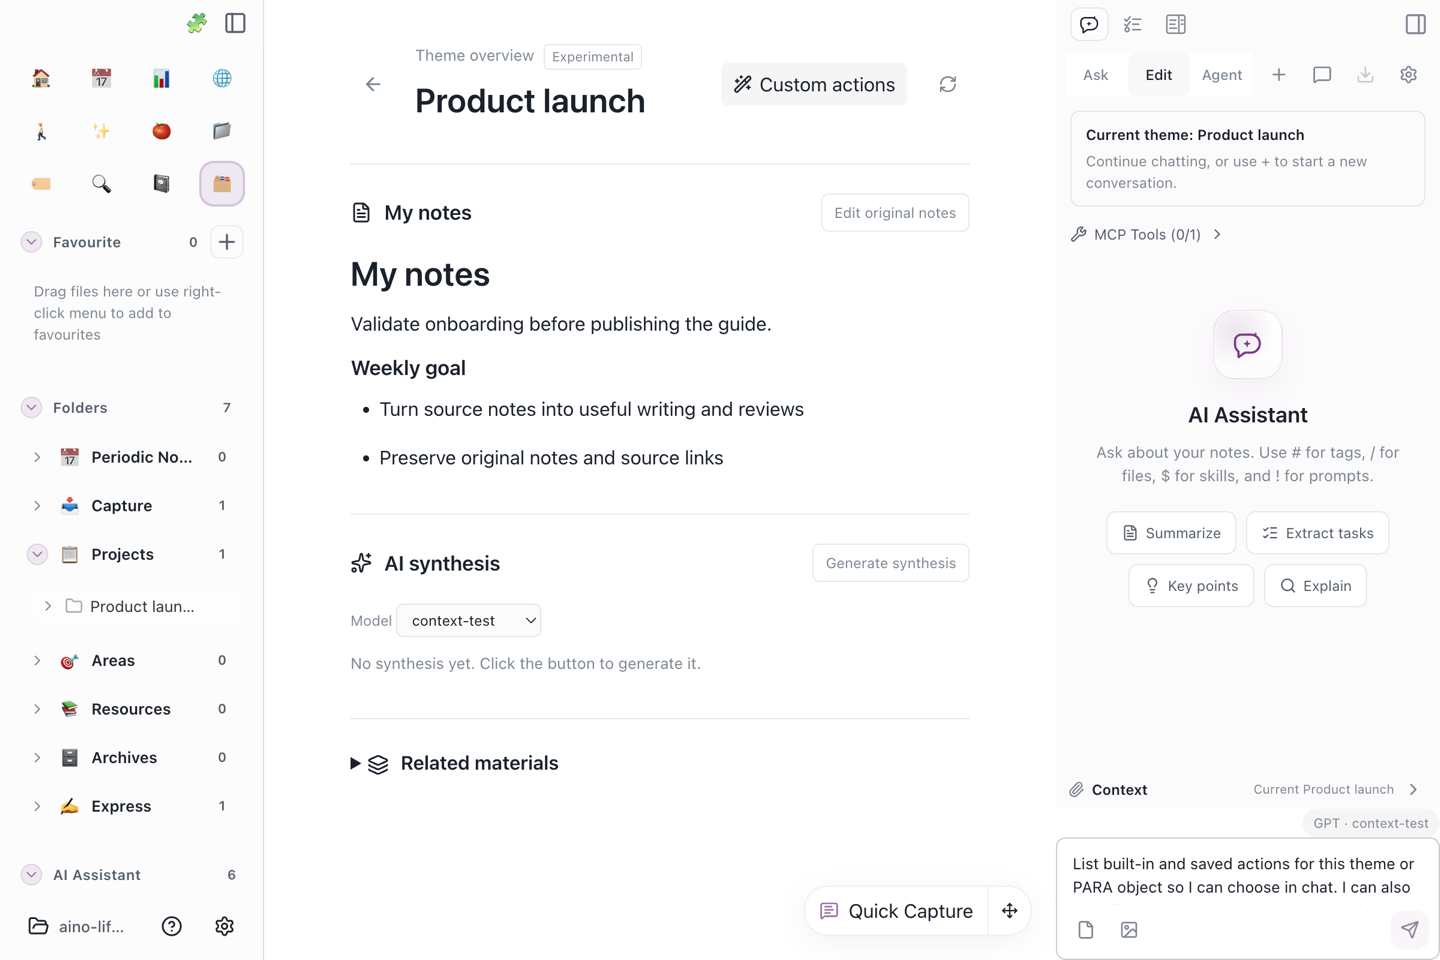The image size is (1440, 960).
Task: Open the help question mark icon
Action: click(172, 927)
